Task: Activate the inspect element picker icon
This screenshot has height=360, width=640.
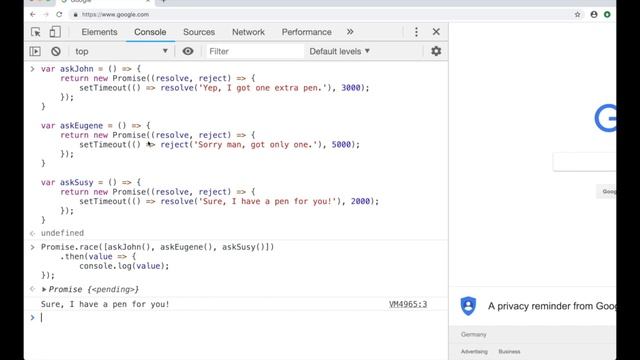Action: tap(36, 32)
